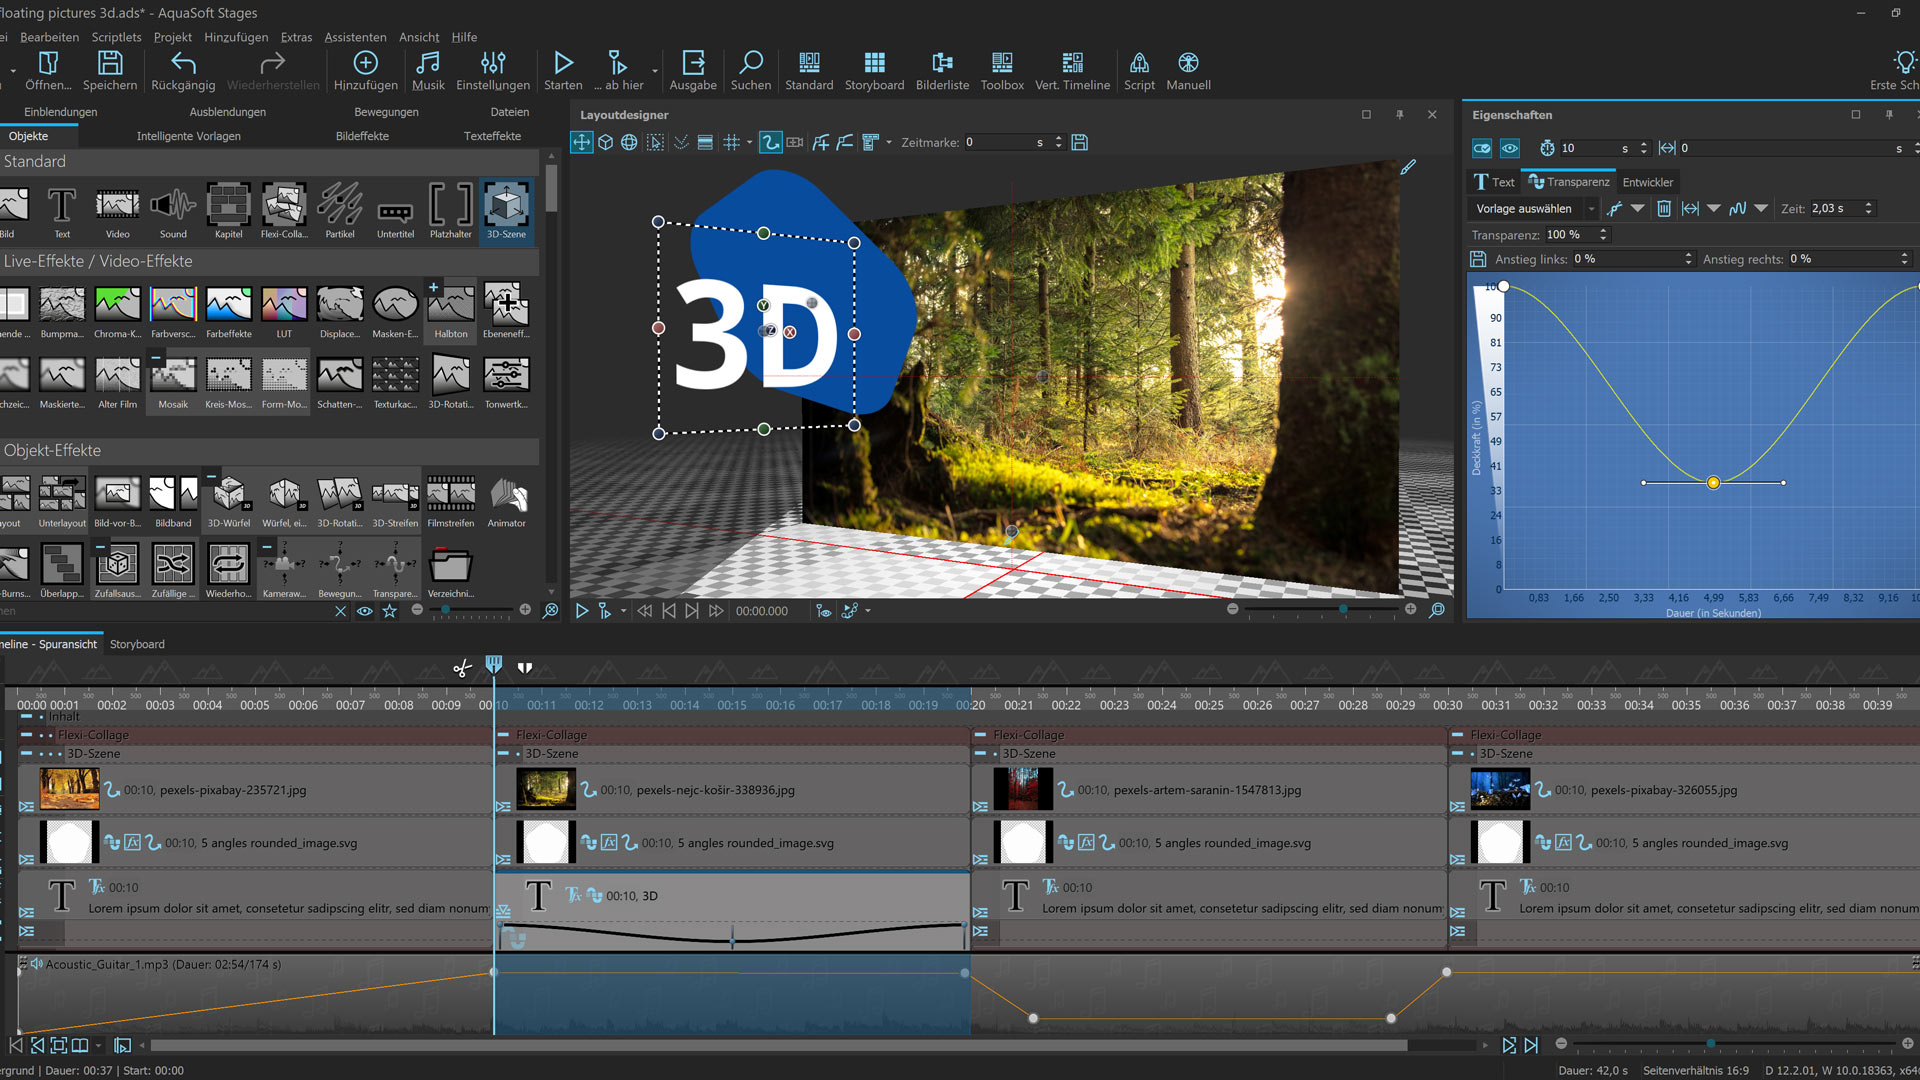
Task: Increase the Transparenz value with its stepper
Action: 1603,230
